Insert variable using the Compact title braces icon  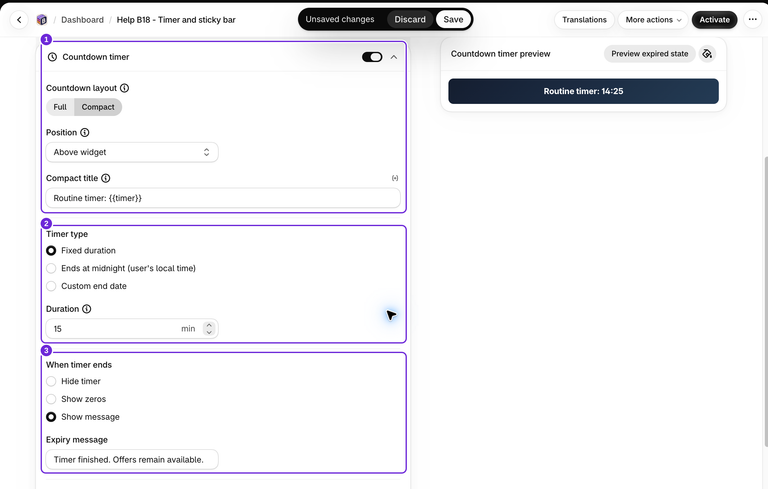coord(395,178)
